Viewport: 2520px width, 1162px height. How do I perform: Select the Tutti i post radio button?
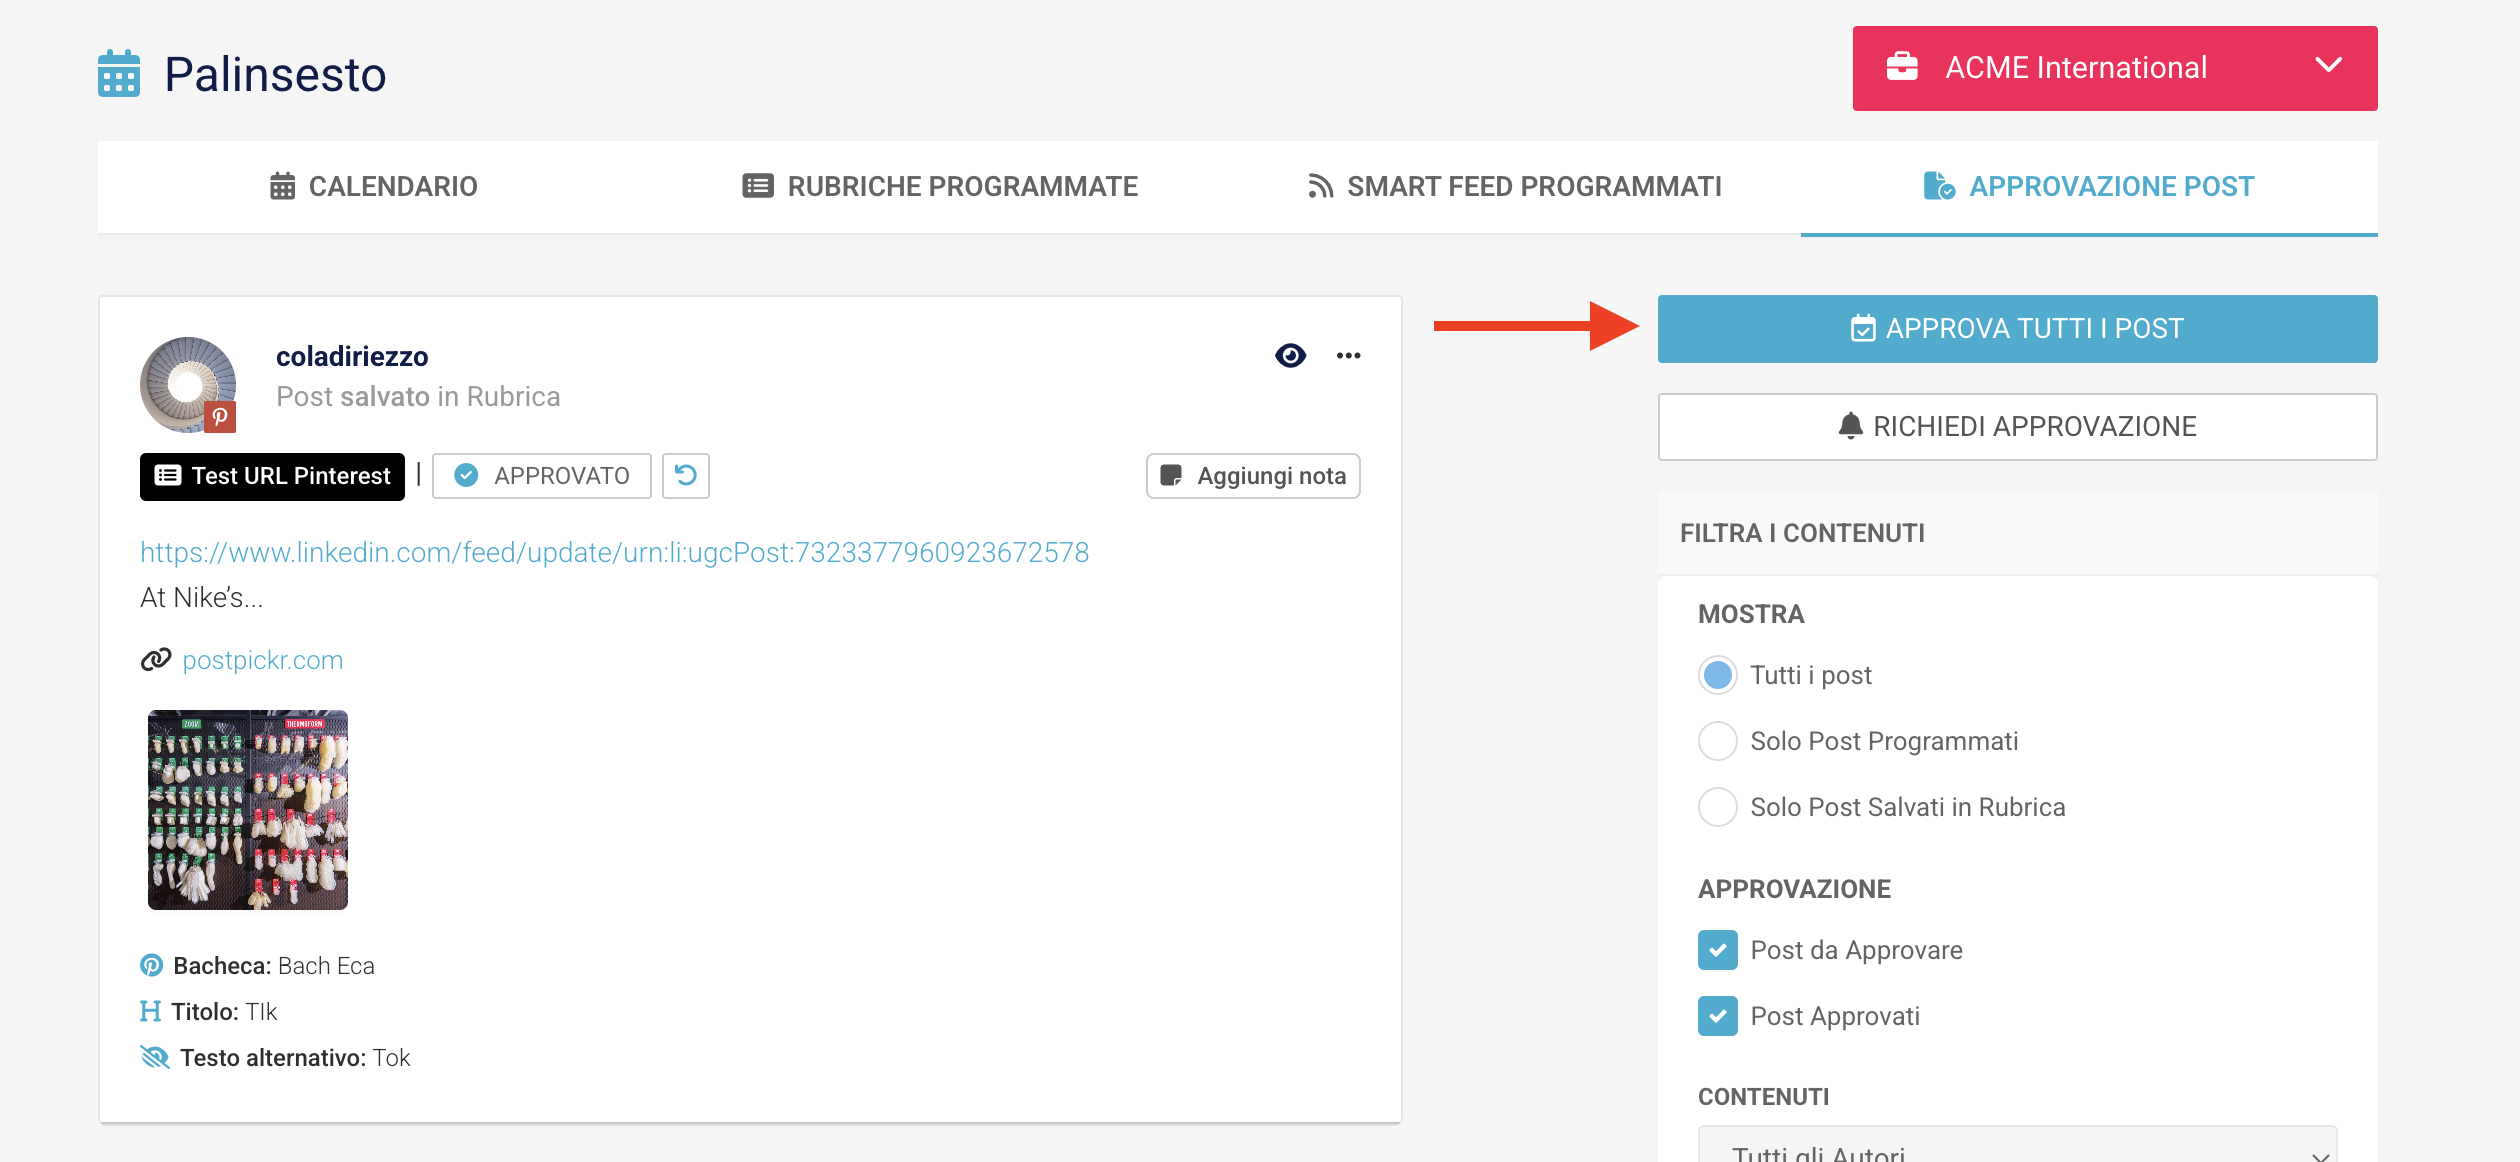[x=1717, y=675]
